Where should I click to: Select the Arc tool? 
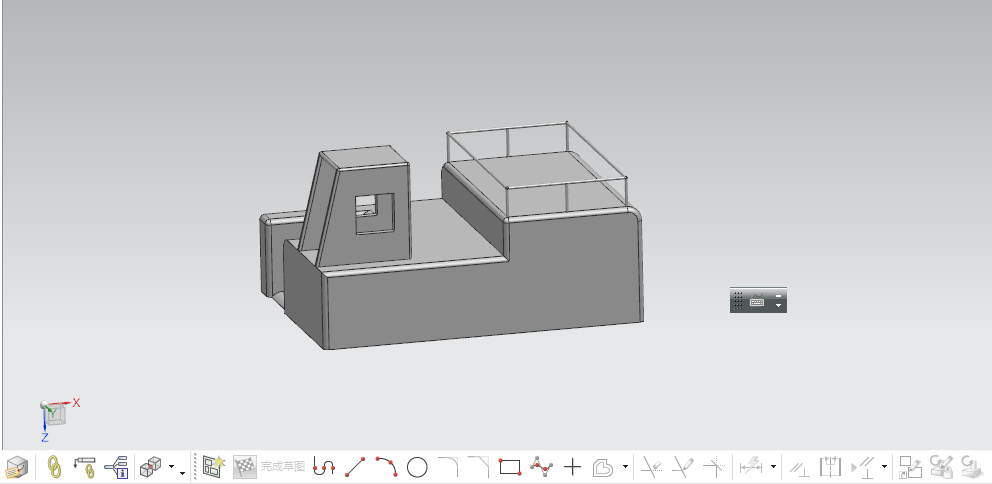click(387, 468)
